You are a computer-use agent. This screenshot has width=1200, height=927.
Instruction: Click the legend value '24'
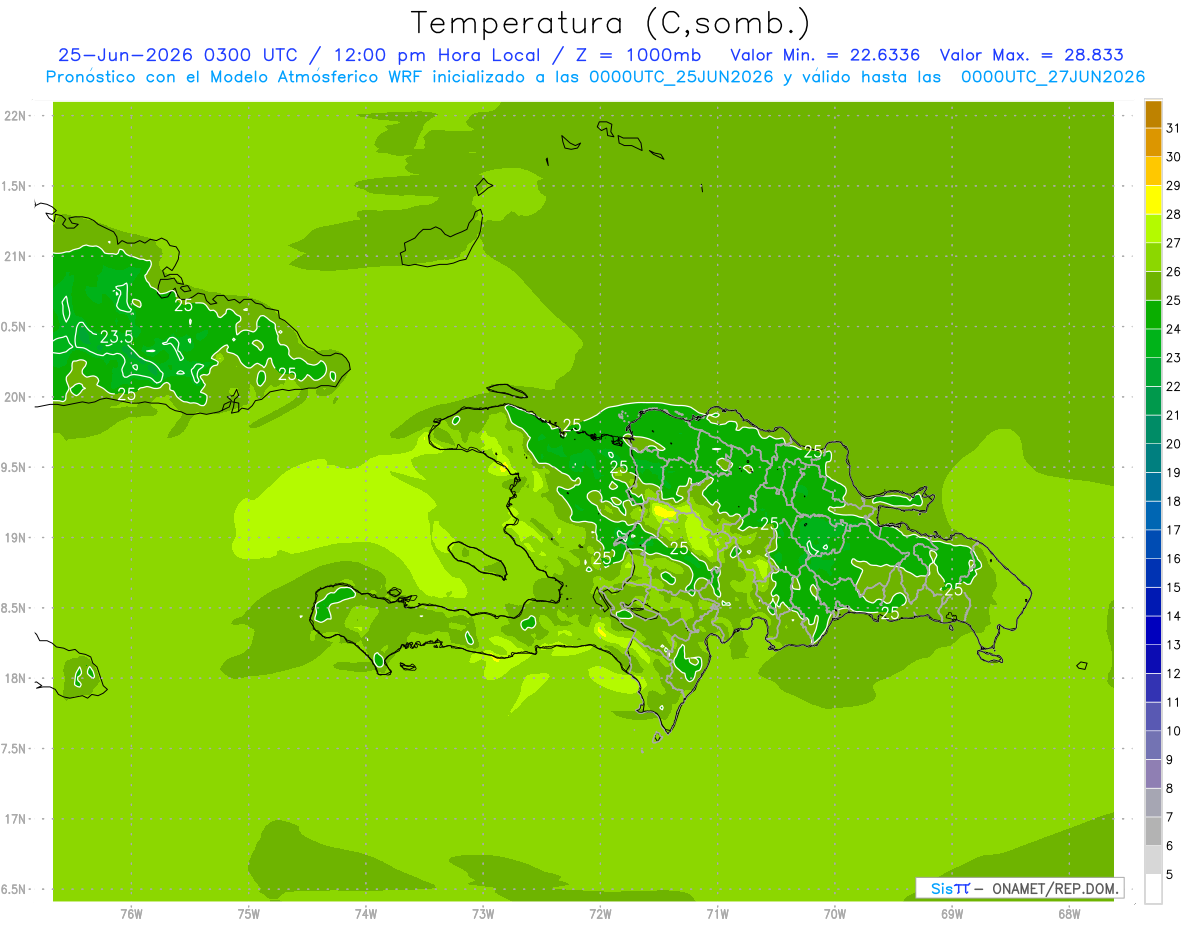tap(1173, 329)
